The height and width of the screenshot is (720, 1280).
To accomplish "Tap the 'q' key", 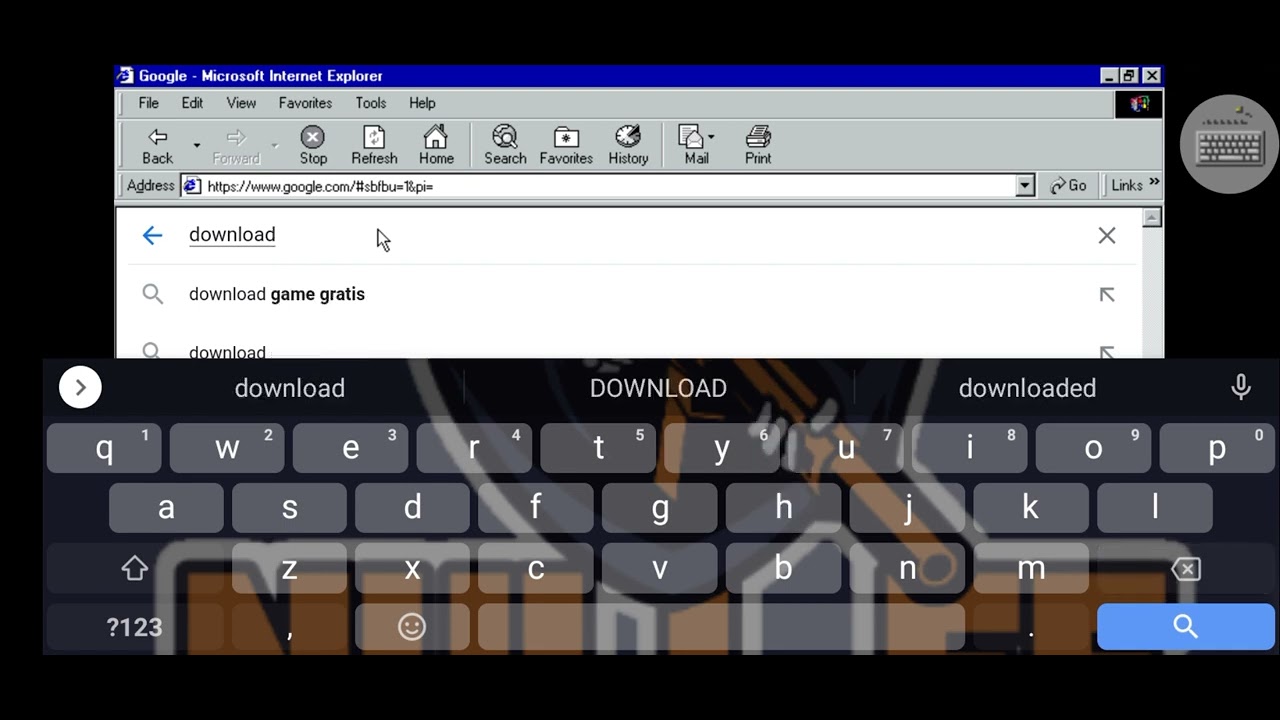I will 104,448.
